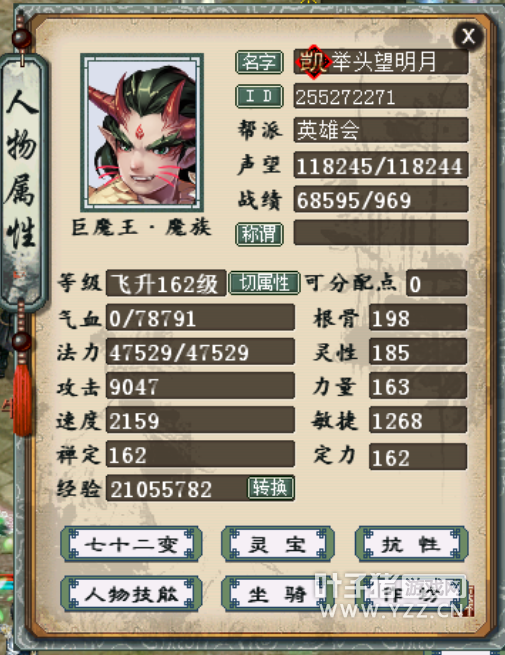Open the 七十二变 panel

[x=132, y=544]
